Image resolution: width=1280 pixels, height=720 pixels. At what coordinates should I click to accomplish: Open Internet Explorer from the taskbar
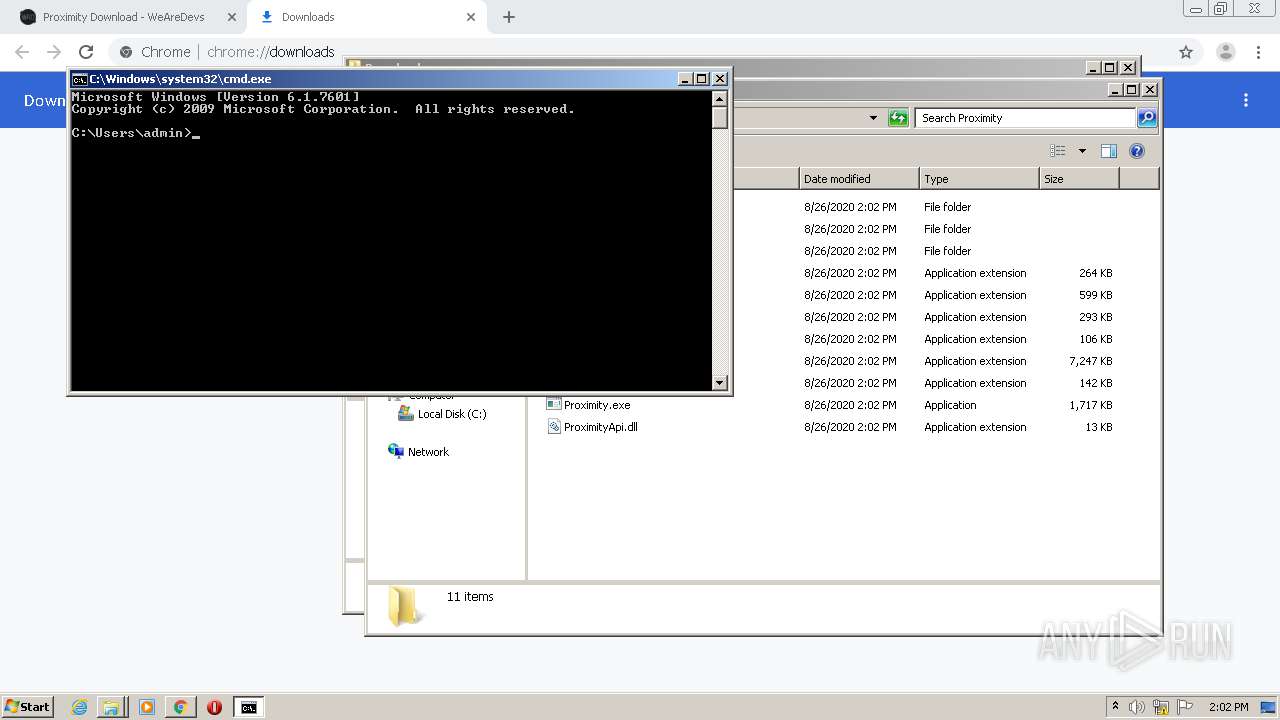(80, 707)
